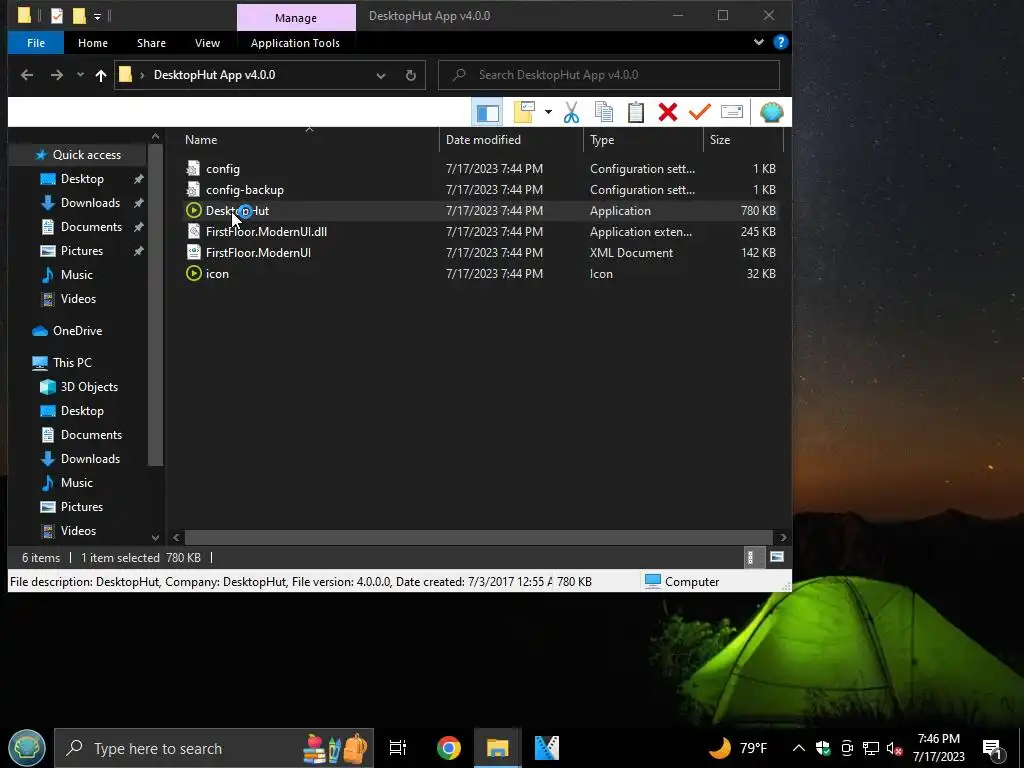Open the notification center icon
Viewport: 1024px width, 768px height.
pyautogui.click(x=993, y=748)
